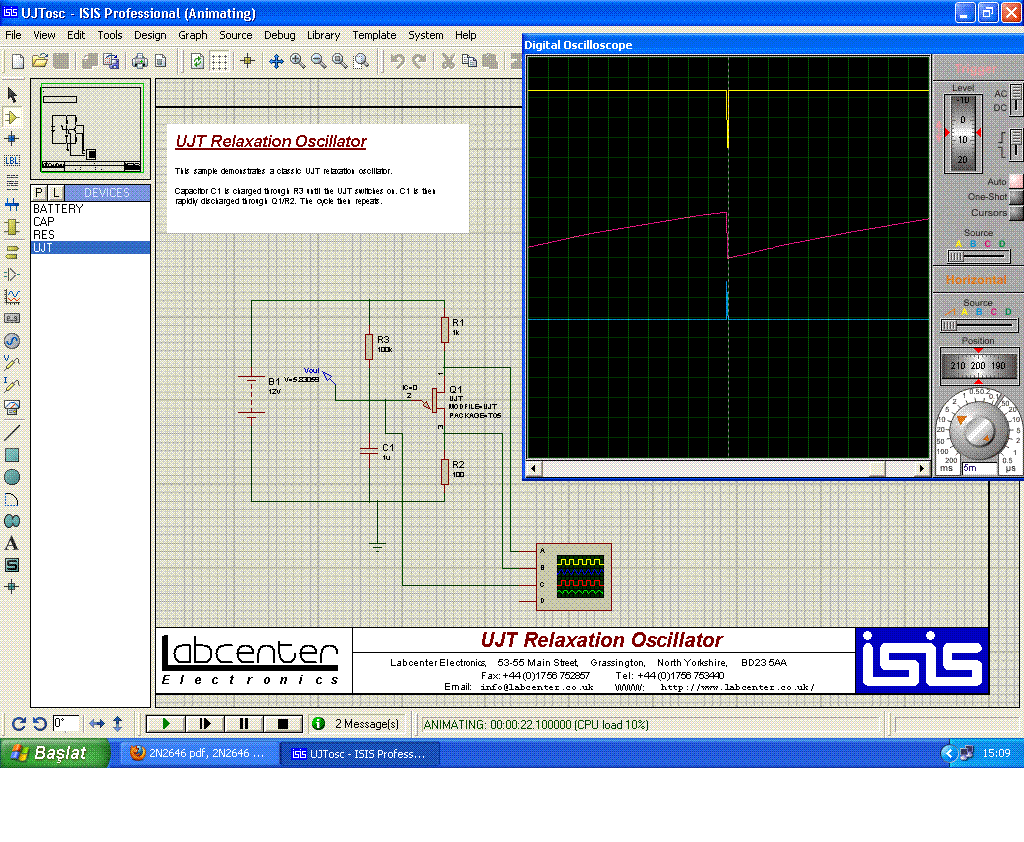Click the Open Design folder icon
This screenshot has height=842, width=1024.
click(x=40, y=61)
